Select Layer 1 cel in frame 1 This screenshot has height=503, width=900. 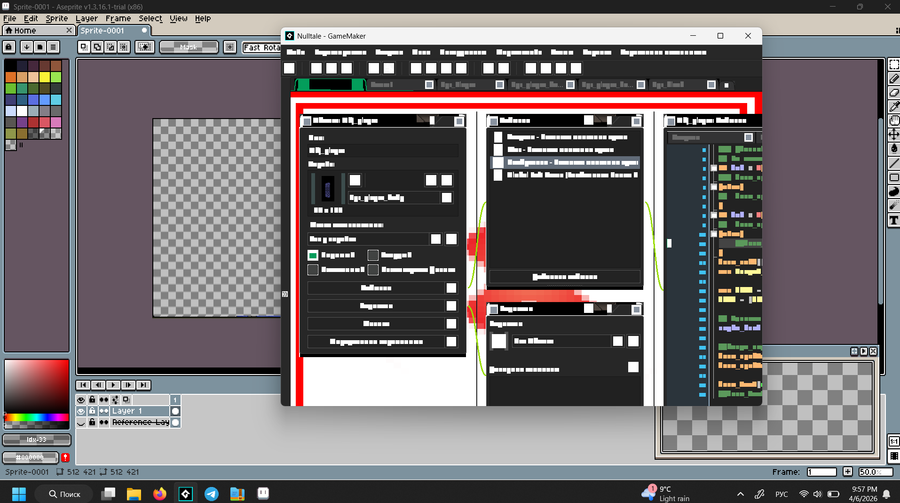pos(175,411)
